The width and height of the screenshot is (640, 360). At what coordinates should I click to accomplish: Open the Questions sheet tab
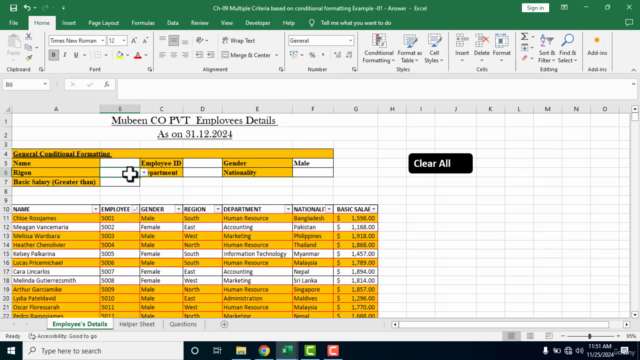point(183,324)
